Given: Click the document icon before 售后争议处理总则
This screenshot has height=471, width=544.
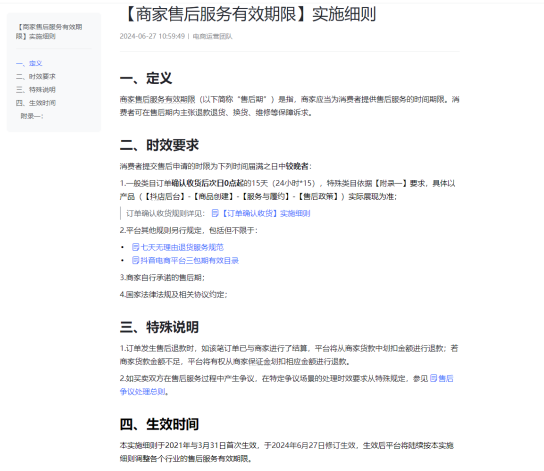Looking at the screenshot, I should [x=434, y=378].
